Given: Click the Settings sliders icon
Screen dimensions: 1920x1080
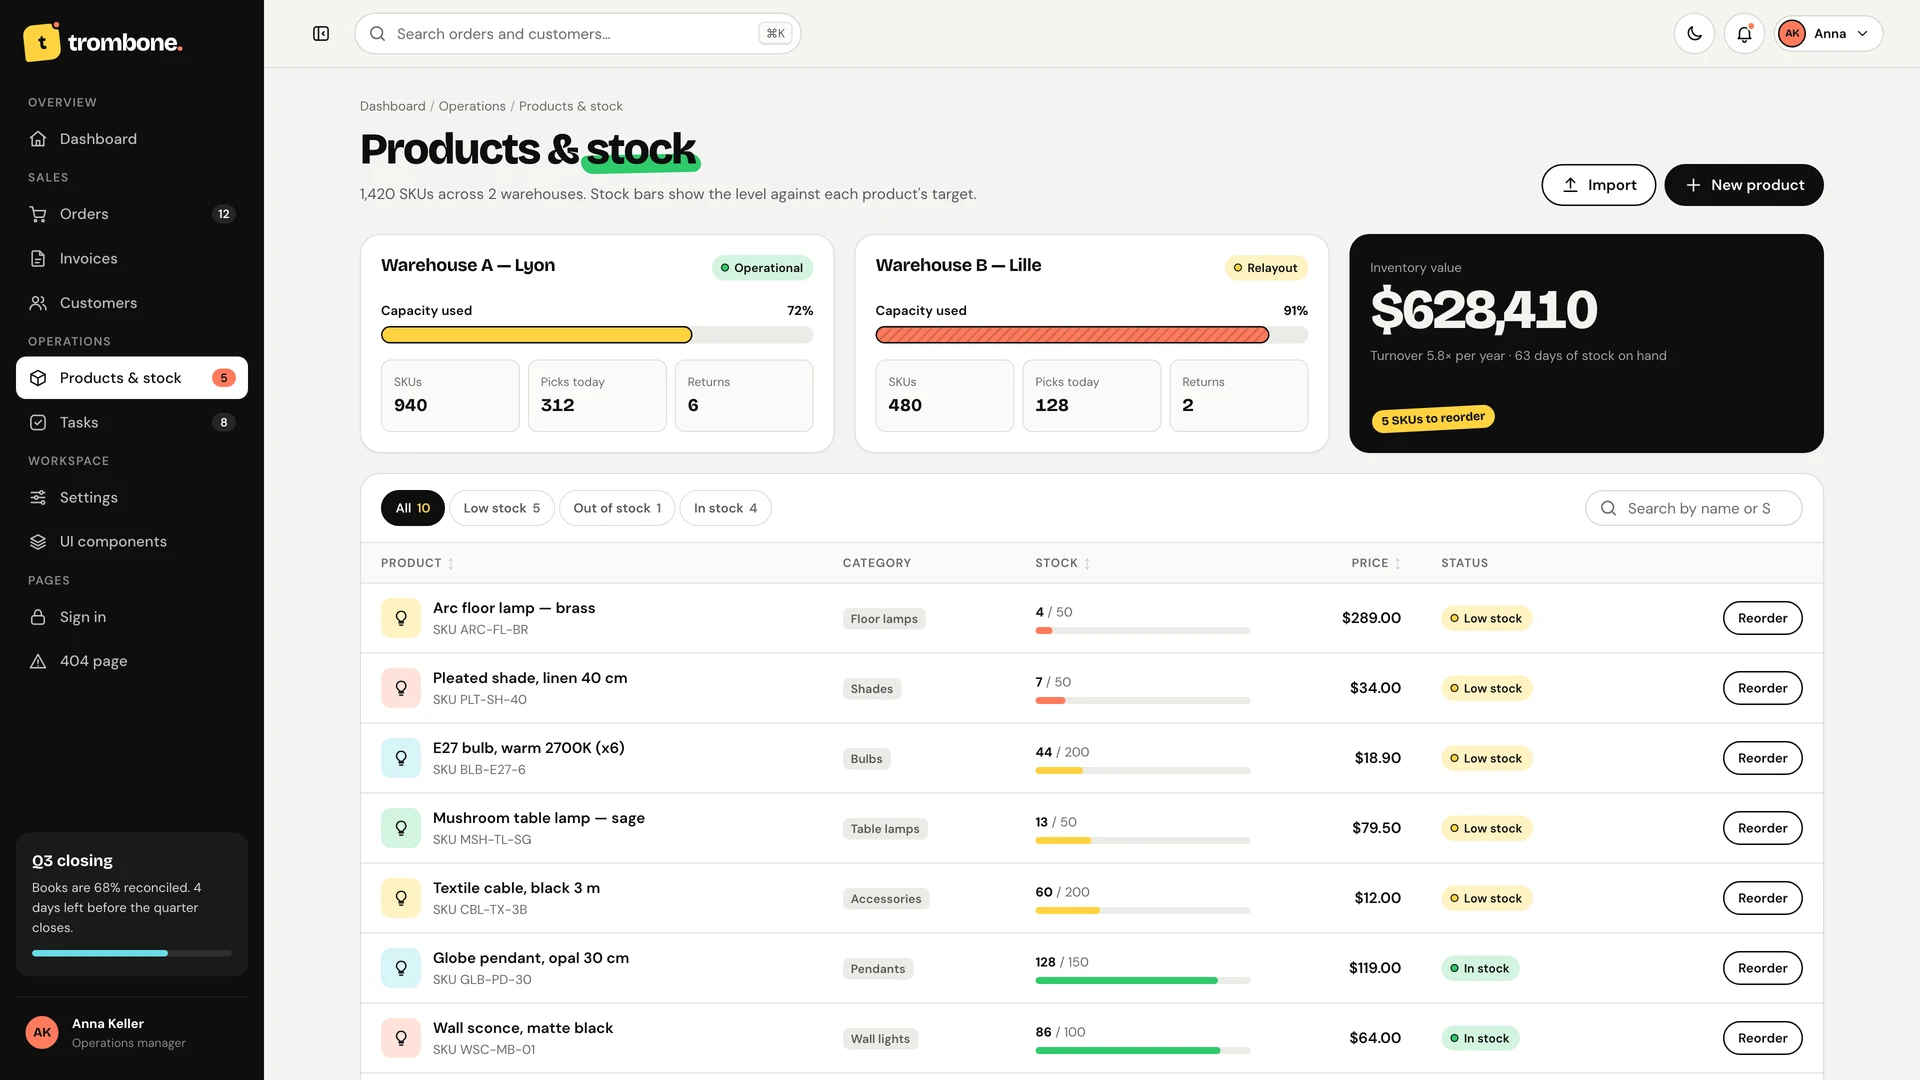Looking at the screenshot, I should click(x=38, y=498).
